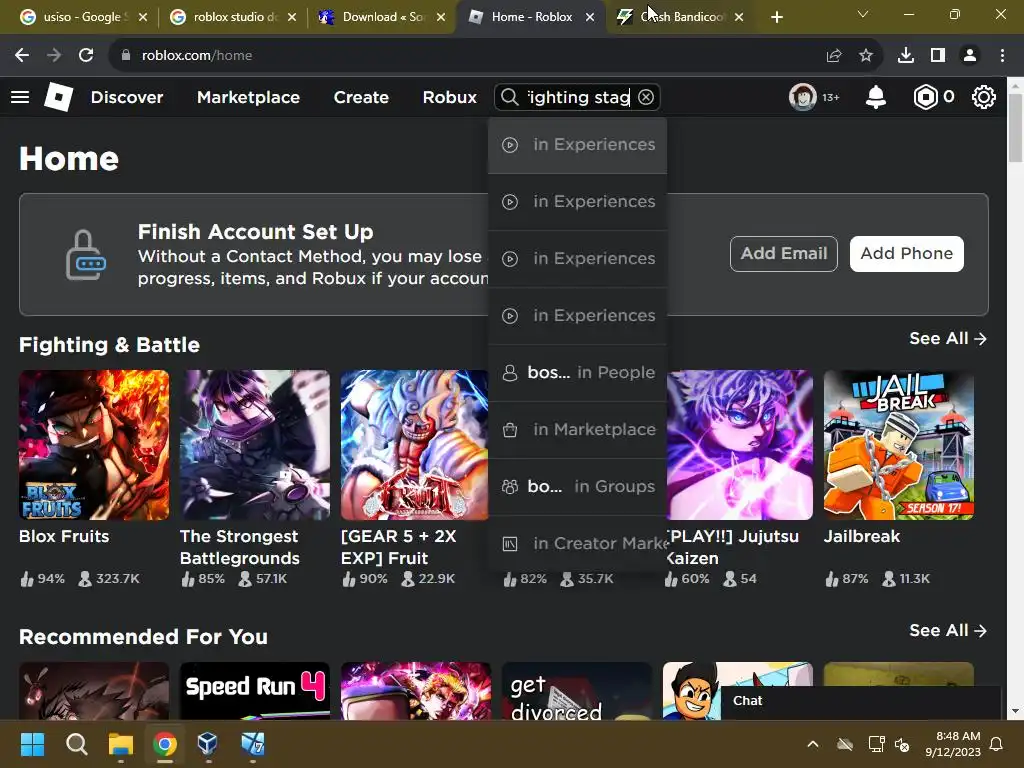Screen dimensions: 1024x768
Task: Open the notifications bell in Roblox
Action: click(x=876, y=97)
